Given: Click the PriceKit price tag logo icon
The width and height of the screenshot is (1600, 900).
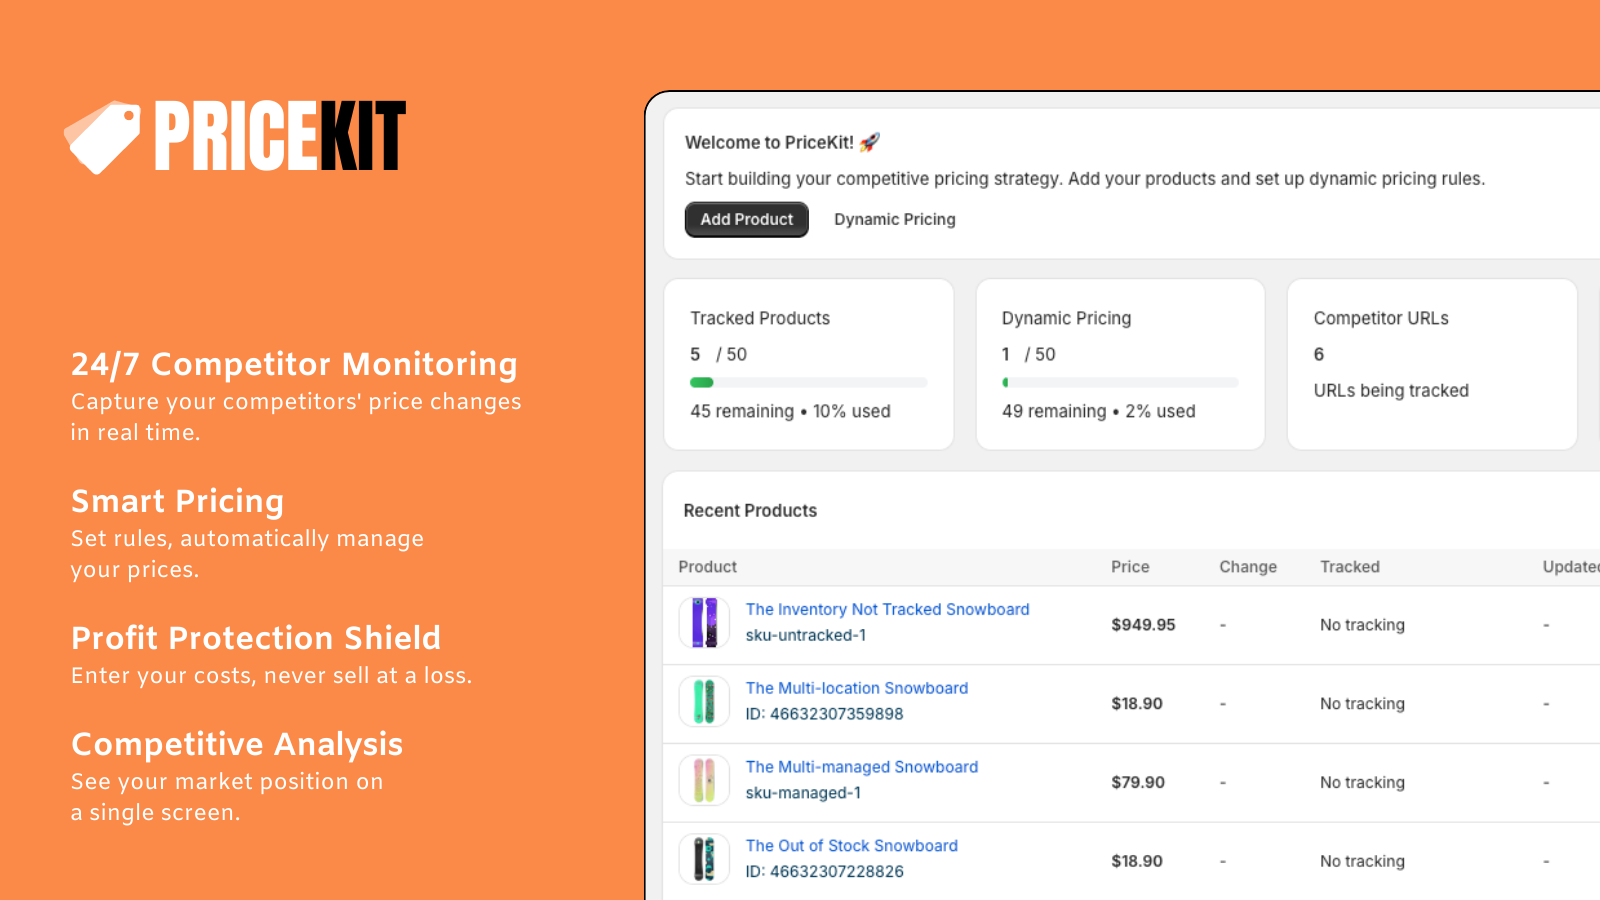Looking at the screenshot, I should point(103,137).
